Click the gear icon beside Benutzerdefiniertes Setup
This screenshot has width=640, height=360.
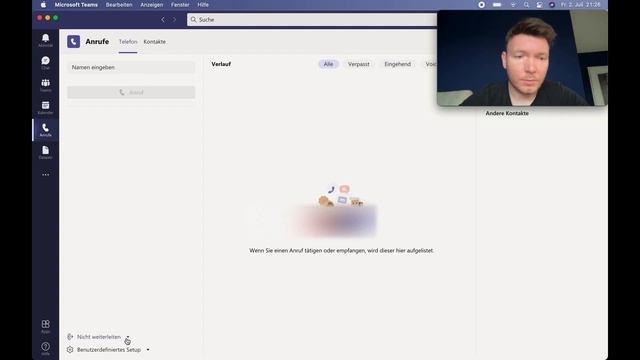coord(70,350)
